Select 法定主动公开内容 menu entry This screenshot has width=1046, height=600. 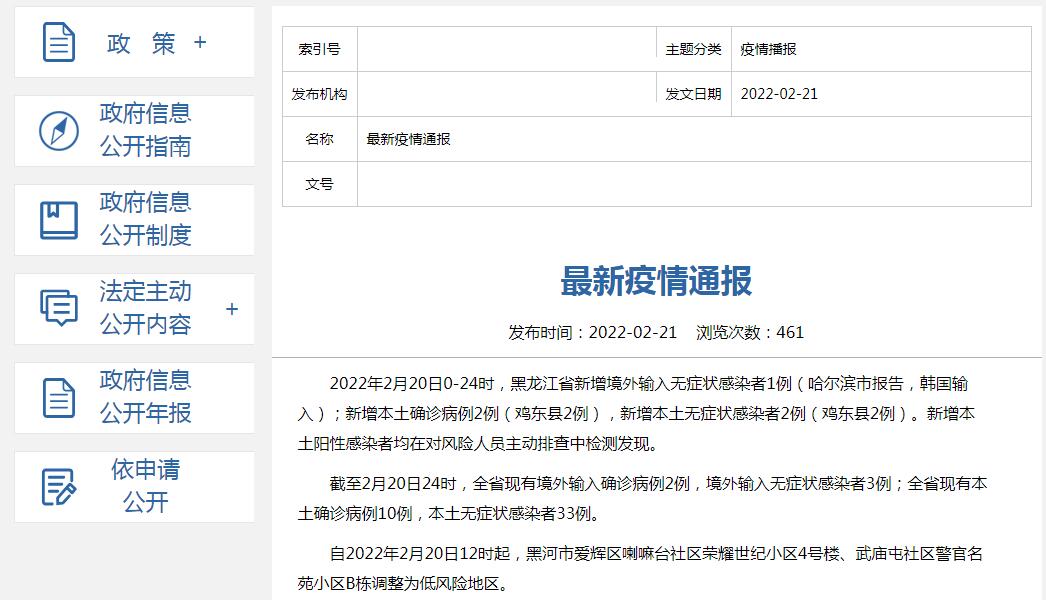[x=145, y=308]
